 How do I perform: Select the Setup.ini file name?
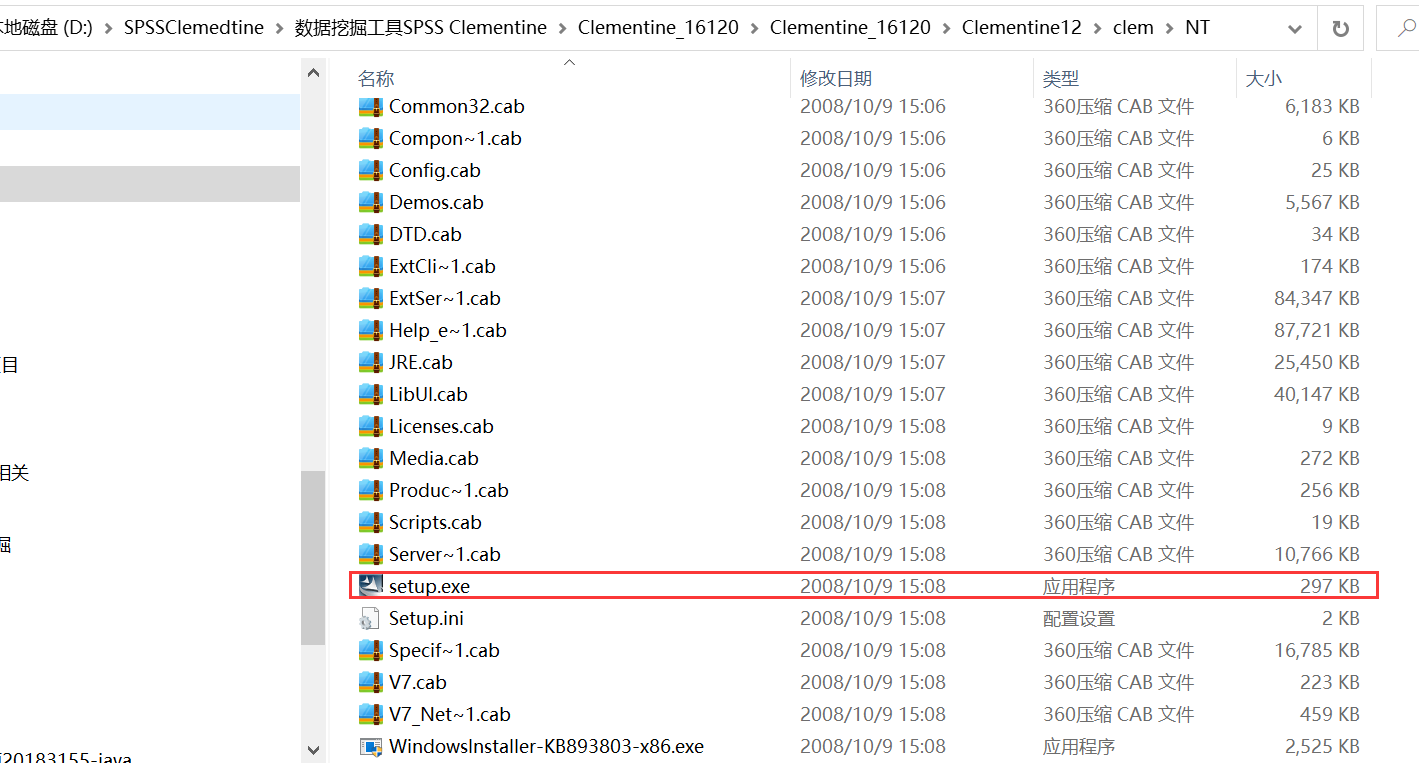pos(426,618)
